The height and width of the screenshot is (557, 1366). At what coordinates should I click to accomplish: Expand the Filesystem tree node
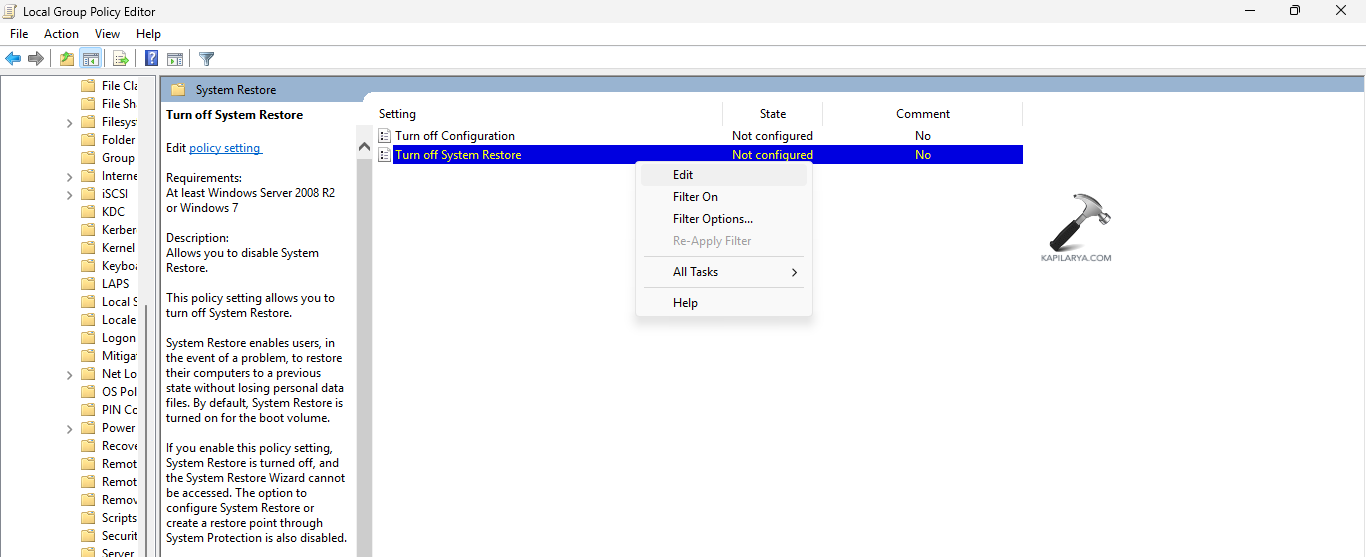(69, 122)
